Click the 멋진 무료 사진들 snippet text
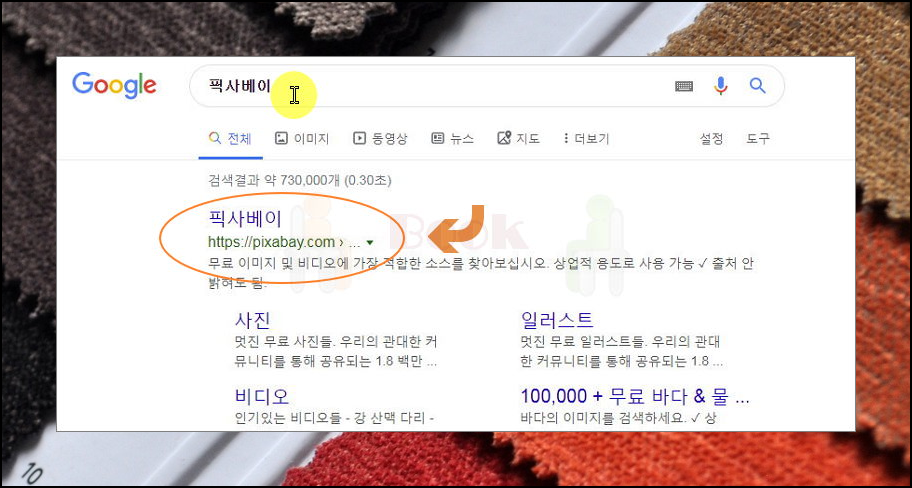The height and width of the screenshot is (488, 912). point(336,351)
